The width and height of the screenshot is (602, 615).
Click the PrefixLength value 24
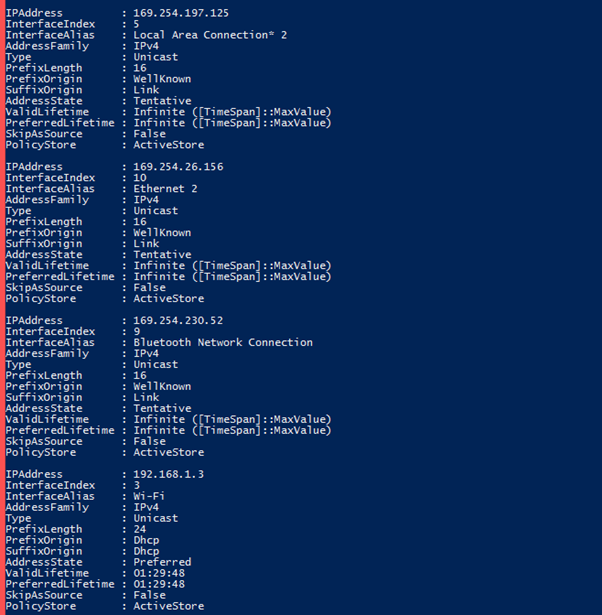click(140, 529)
